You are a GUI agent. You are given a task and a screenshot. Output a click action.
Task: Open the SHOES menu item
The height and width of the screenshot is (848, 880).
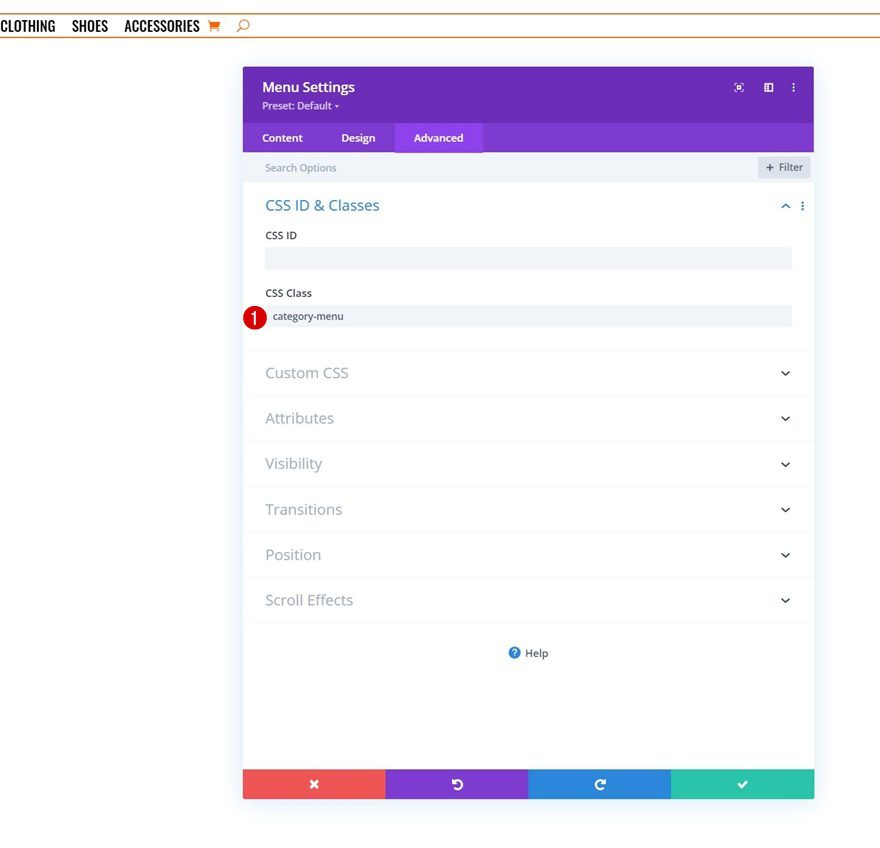coord(89,25)
